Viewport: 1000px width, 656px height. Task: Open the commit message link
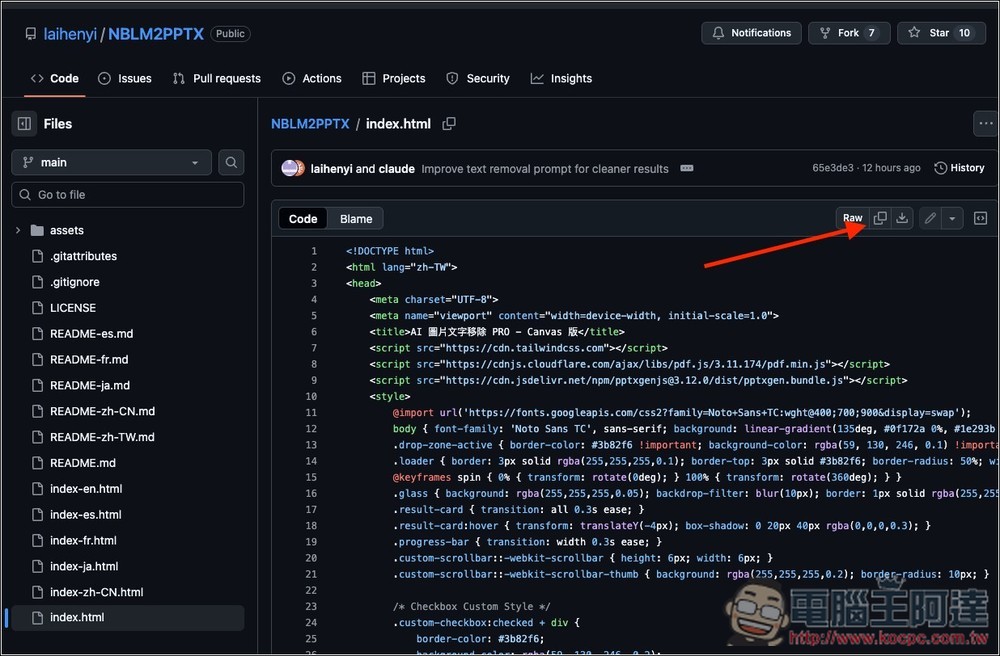tap(545, 169)
